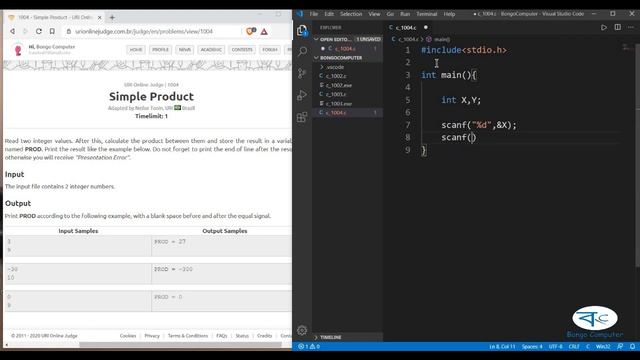Open Brave Shields lion icon

tap(251, 31)
